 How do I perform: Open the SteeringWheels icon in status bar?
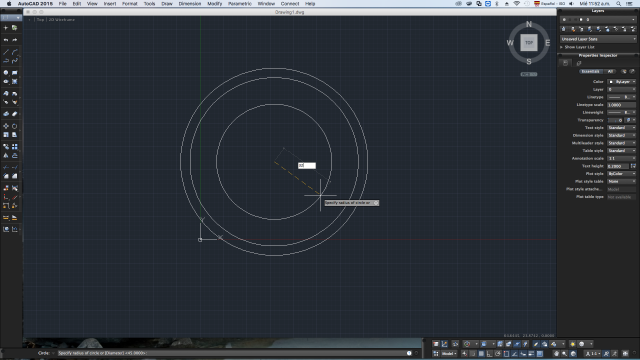573,353
